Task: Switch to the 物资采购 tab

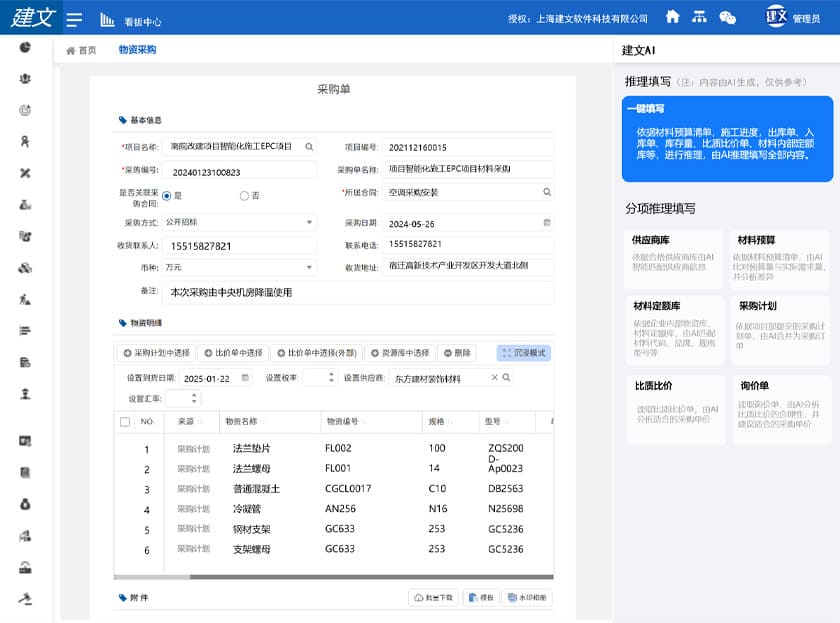Action: 137,50
